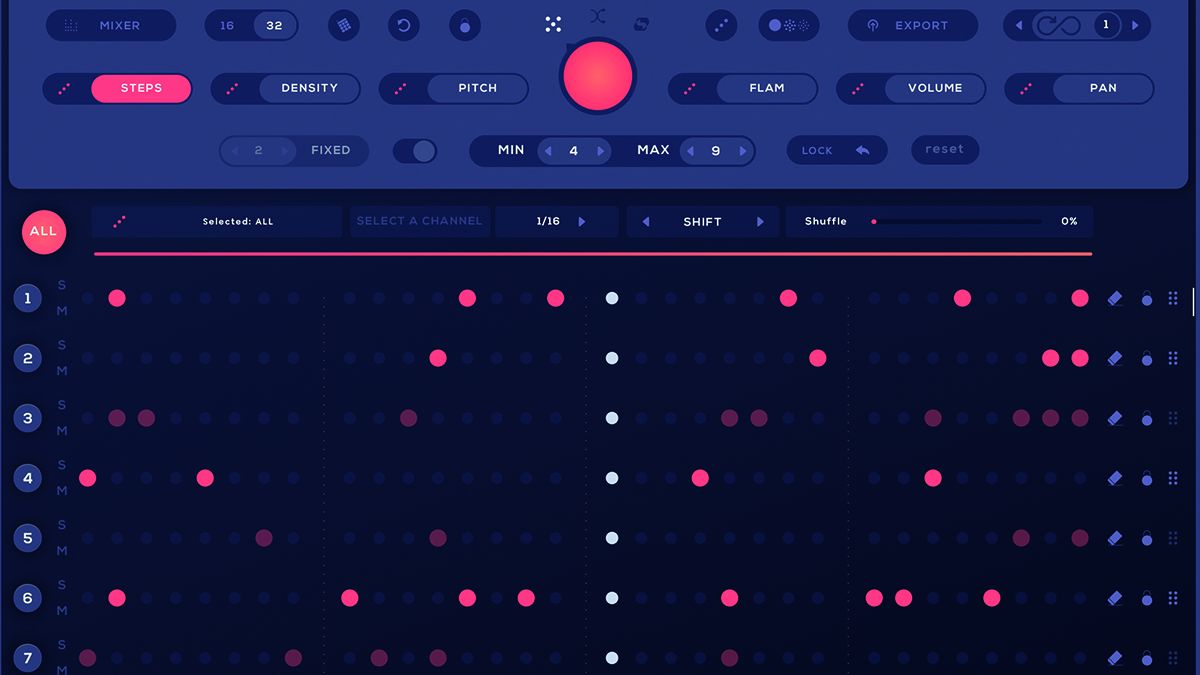Mute channel 6 with its M button
The height and width of the screenshot is (675, 1200).
62,611
